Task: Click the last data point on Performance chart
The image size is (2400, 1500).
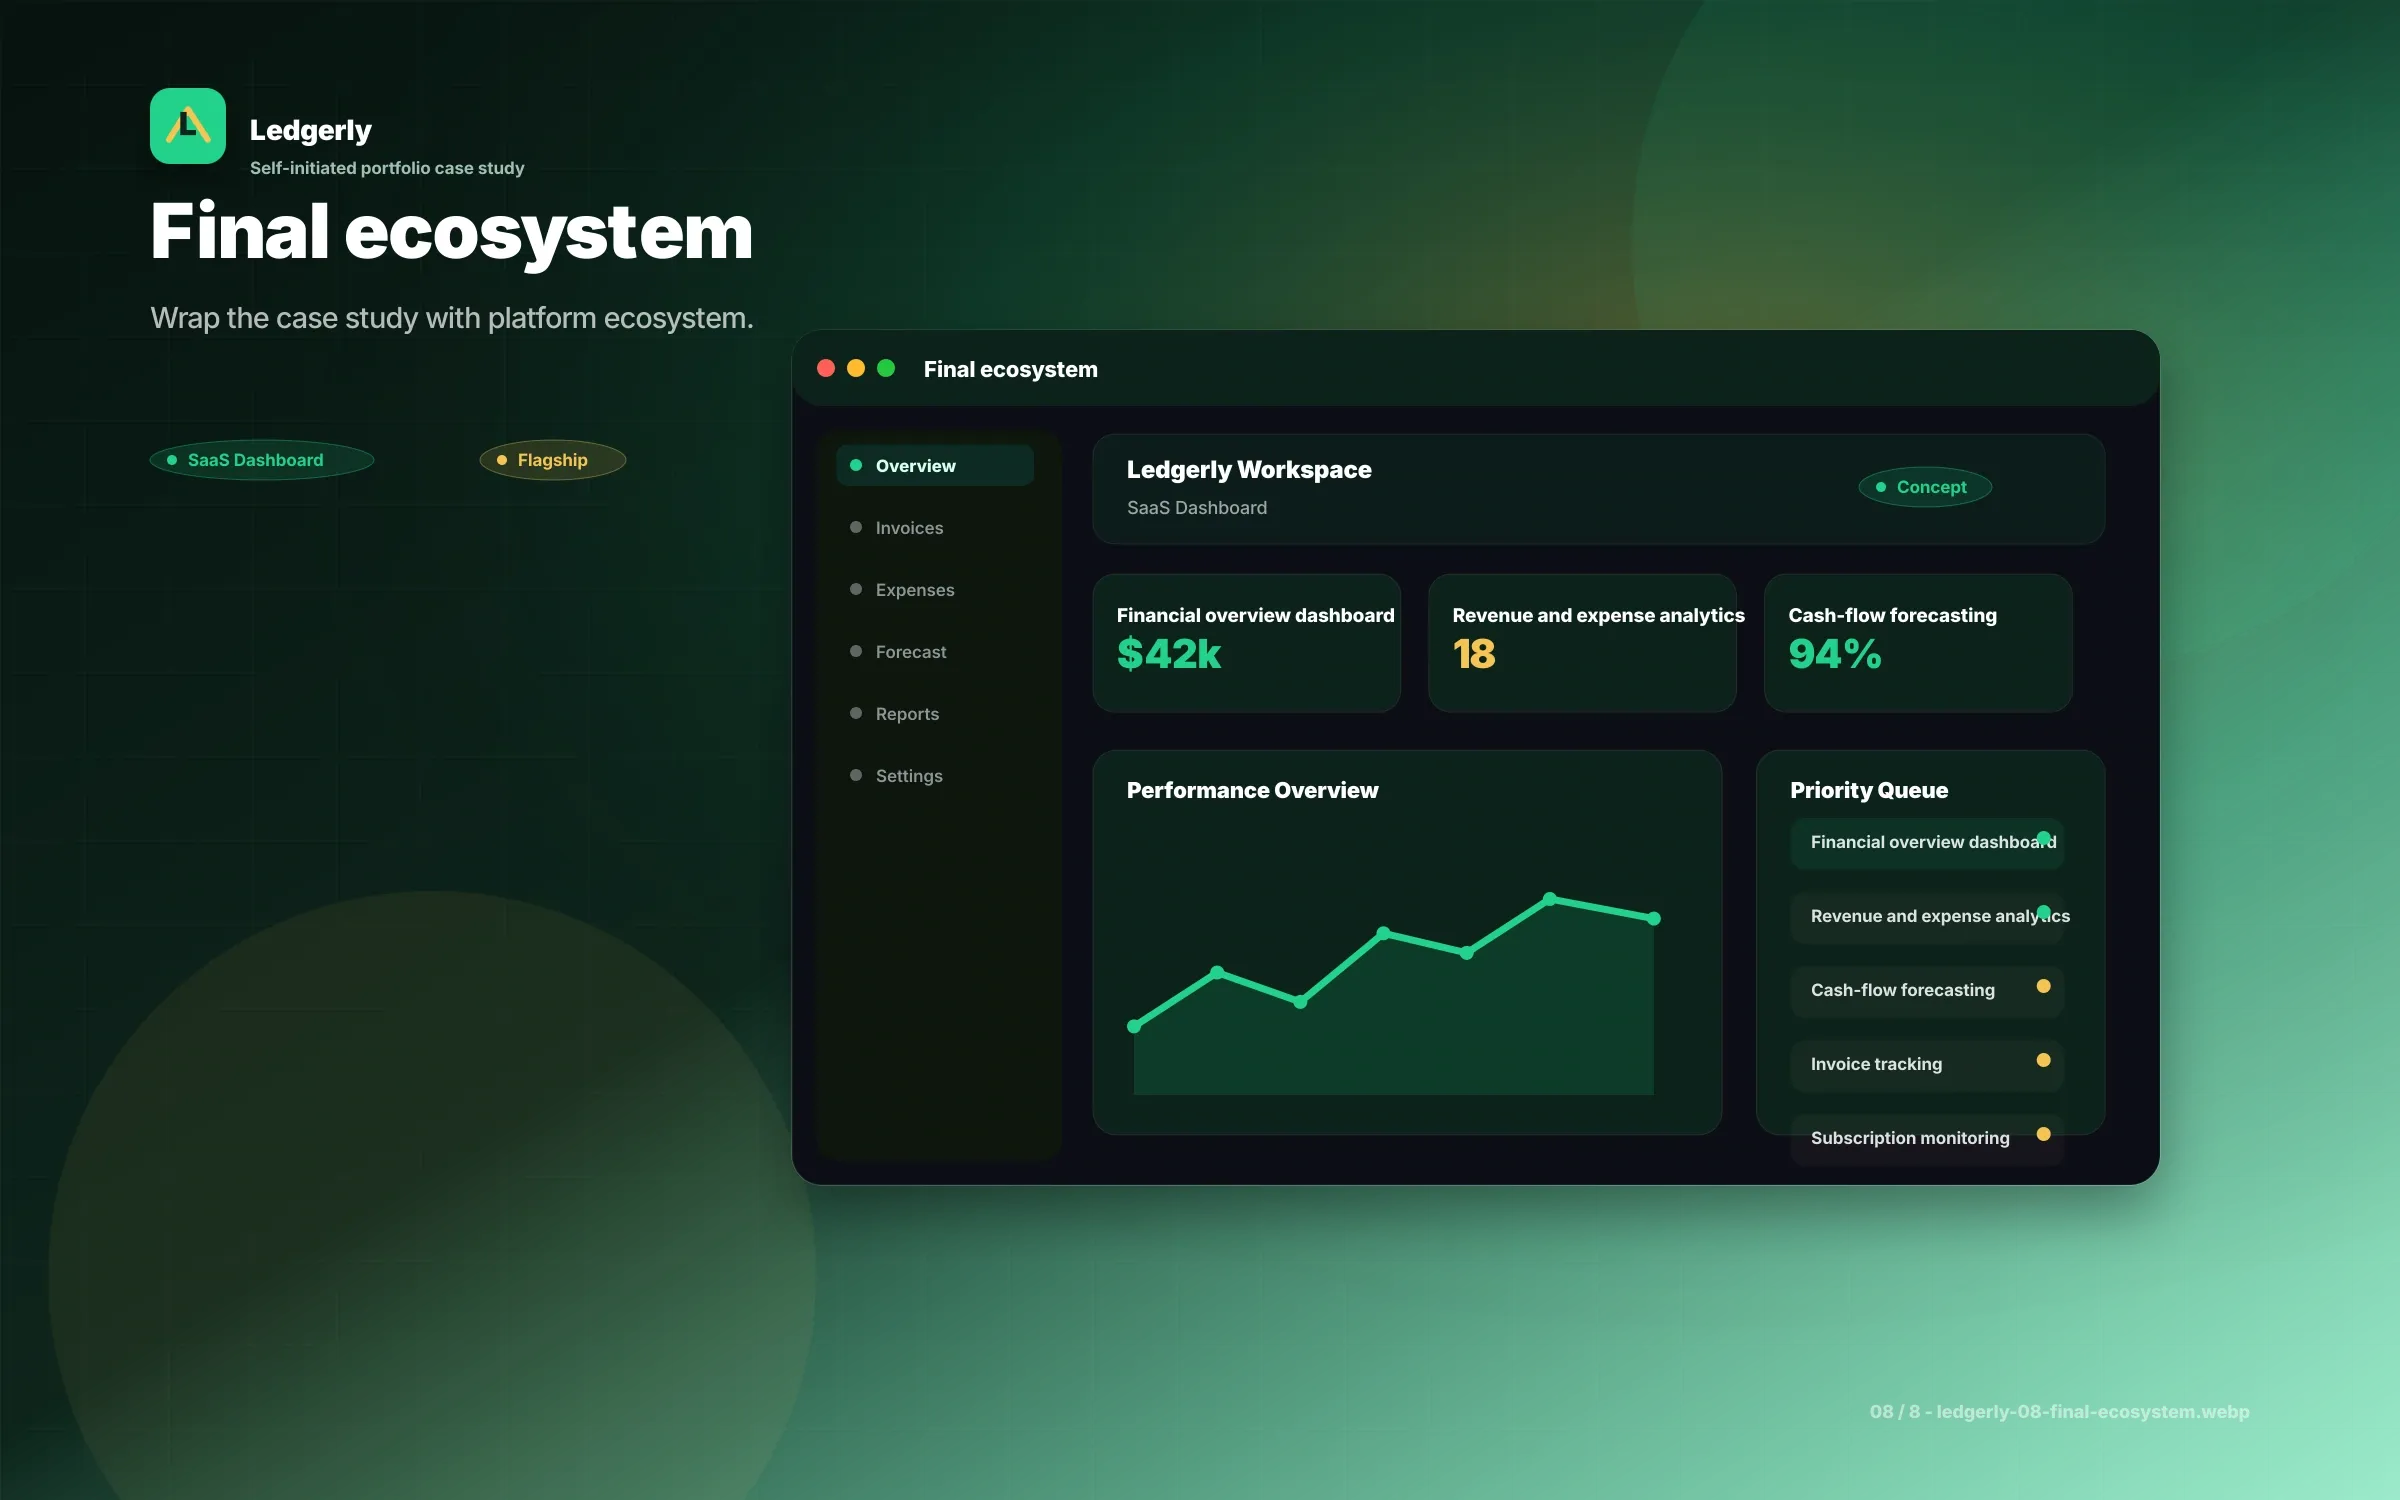Action: [1654, 918]
